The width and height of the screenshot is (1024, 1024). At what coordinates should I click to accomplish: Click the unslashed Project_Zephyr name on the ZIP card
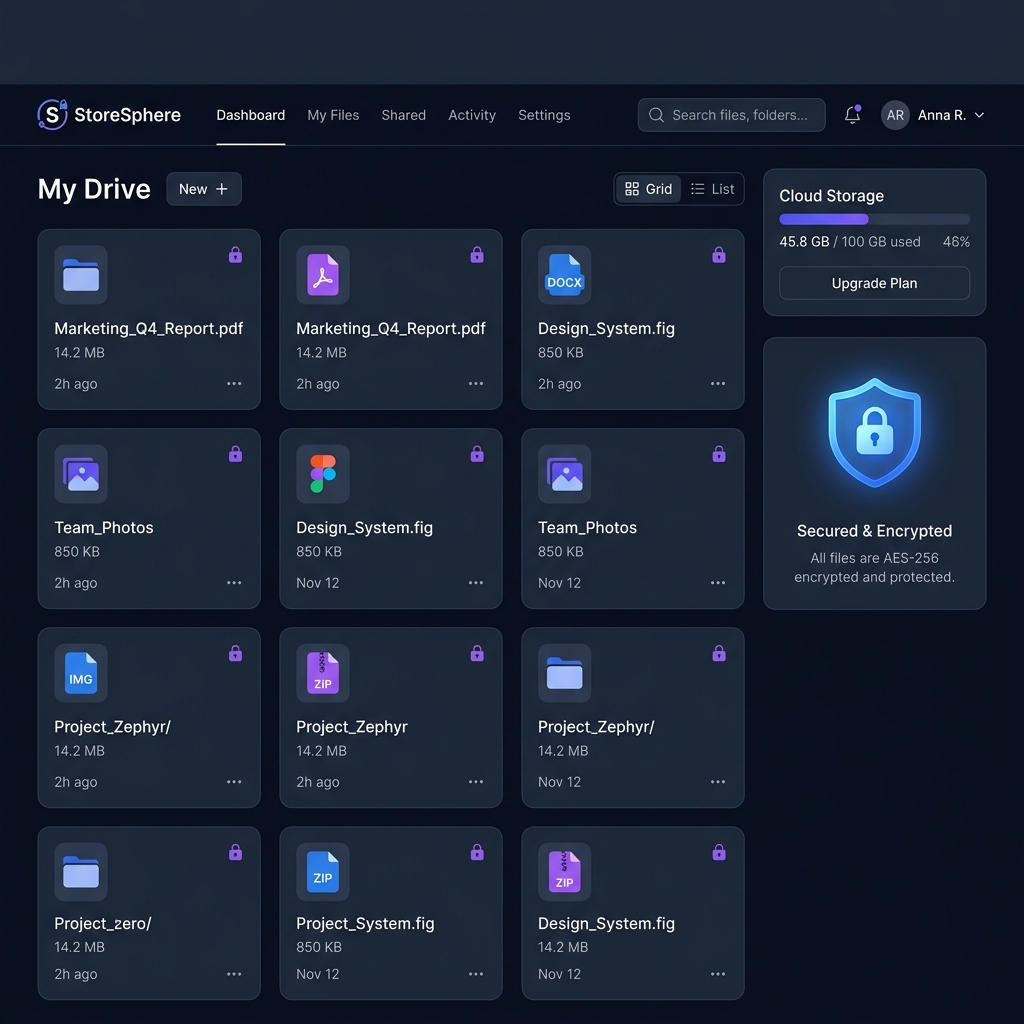click(x=351, y=727)
